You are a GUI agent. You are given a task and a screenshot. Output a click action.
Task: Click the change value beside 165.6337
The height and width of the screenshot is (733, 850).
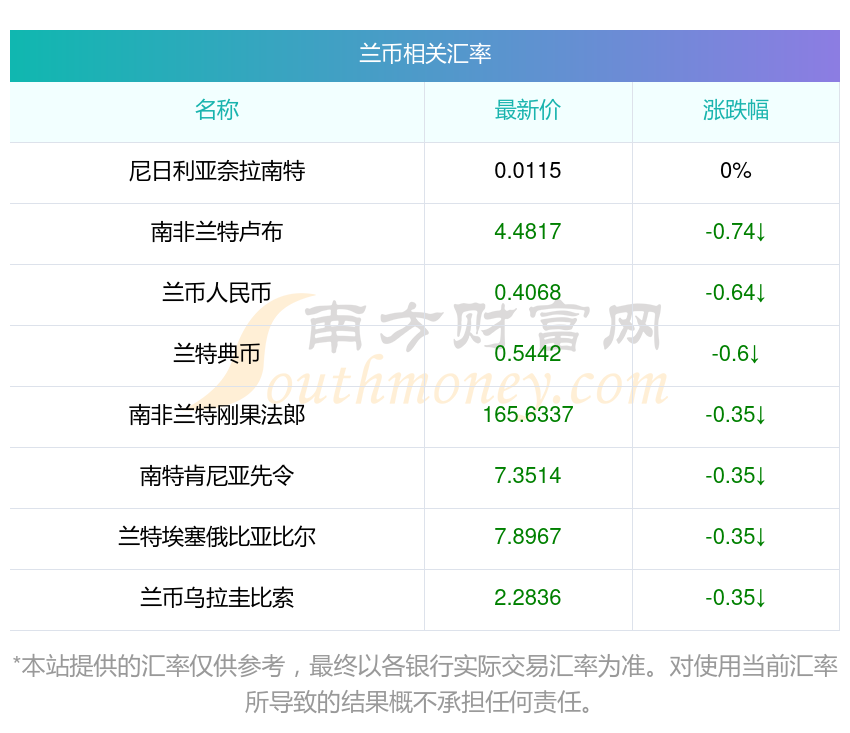[x=736, y=415]
